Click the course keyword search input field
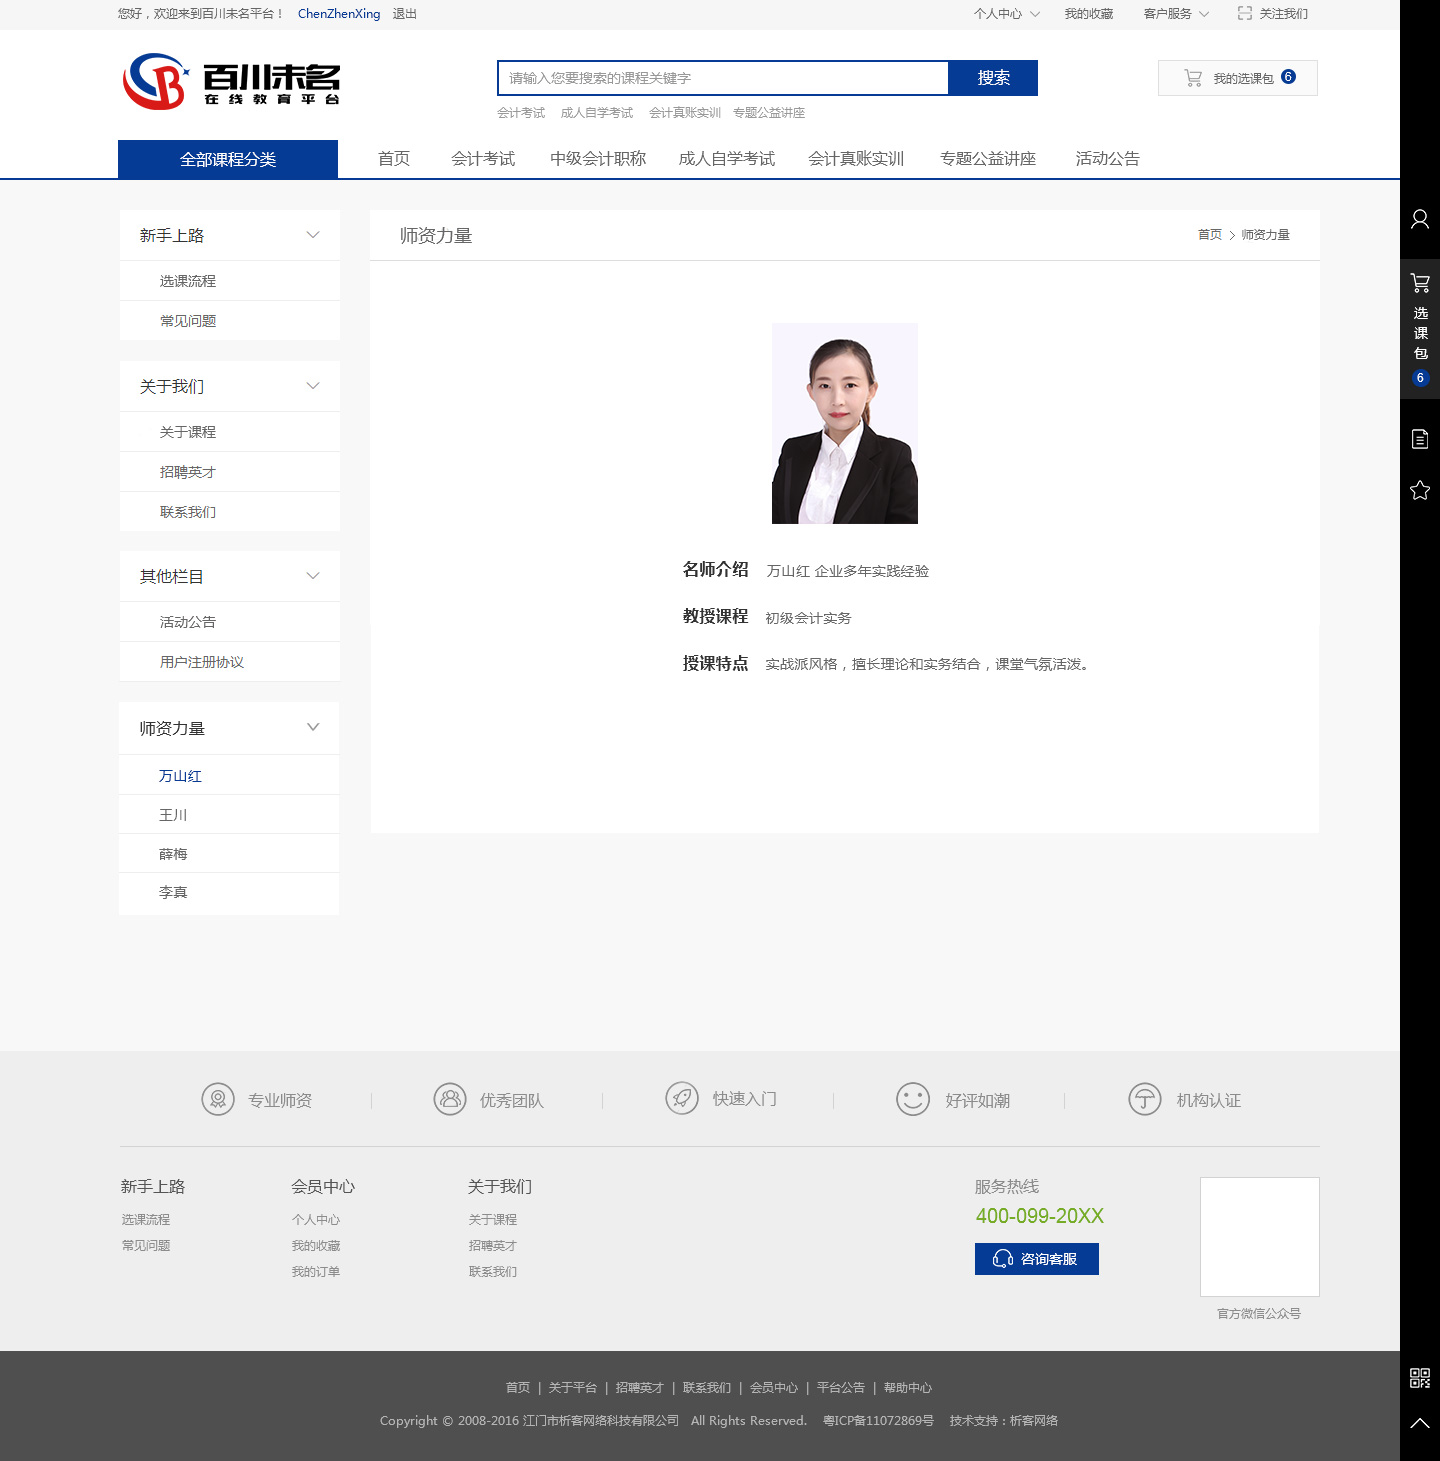 722,78
